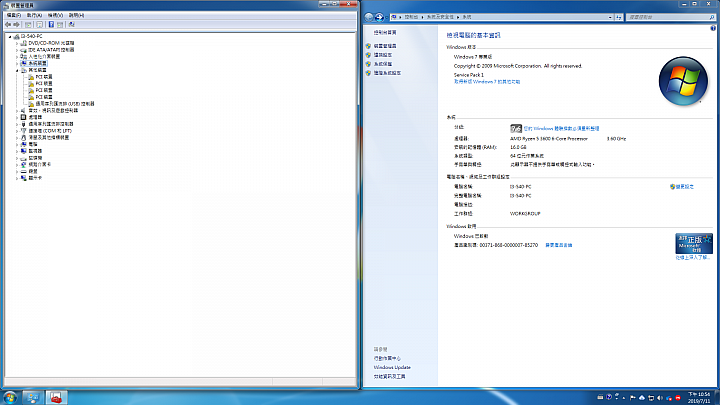
Task: Click Windows Update link at bottom
Action: tap(392, 367)
